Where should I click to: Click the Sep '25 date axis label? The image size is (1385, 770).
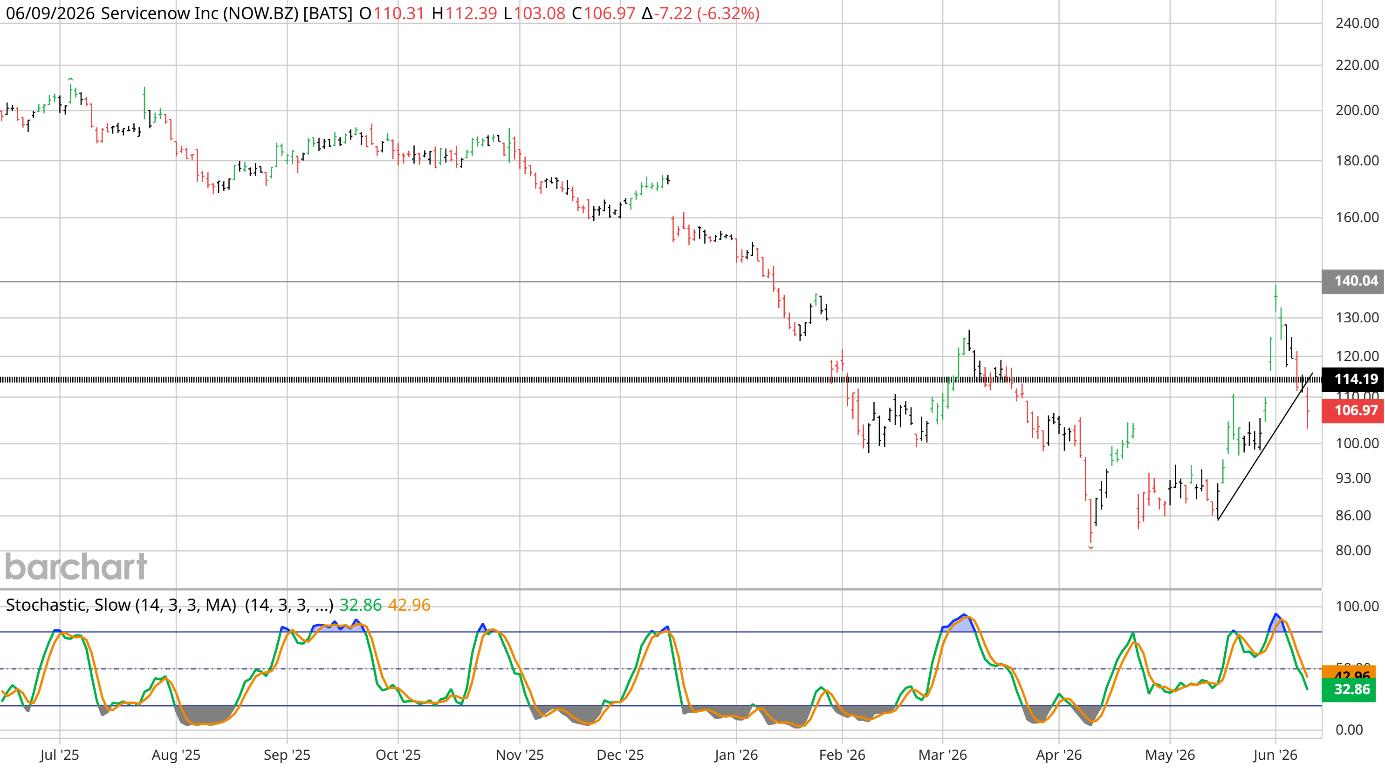pyautogui.click(x=285, y=754)
